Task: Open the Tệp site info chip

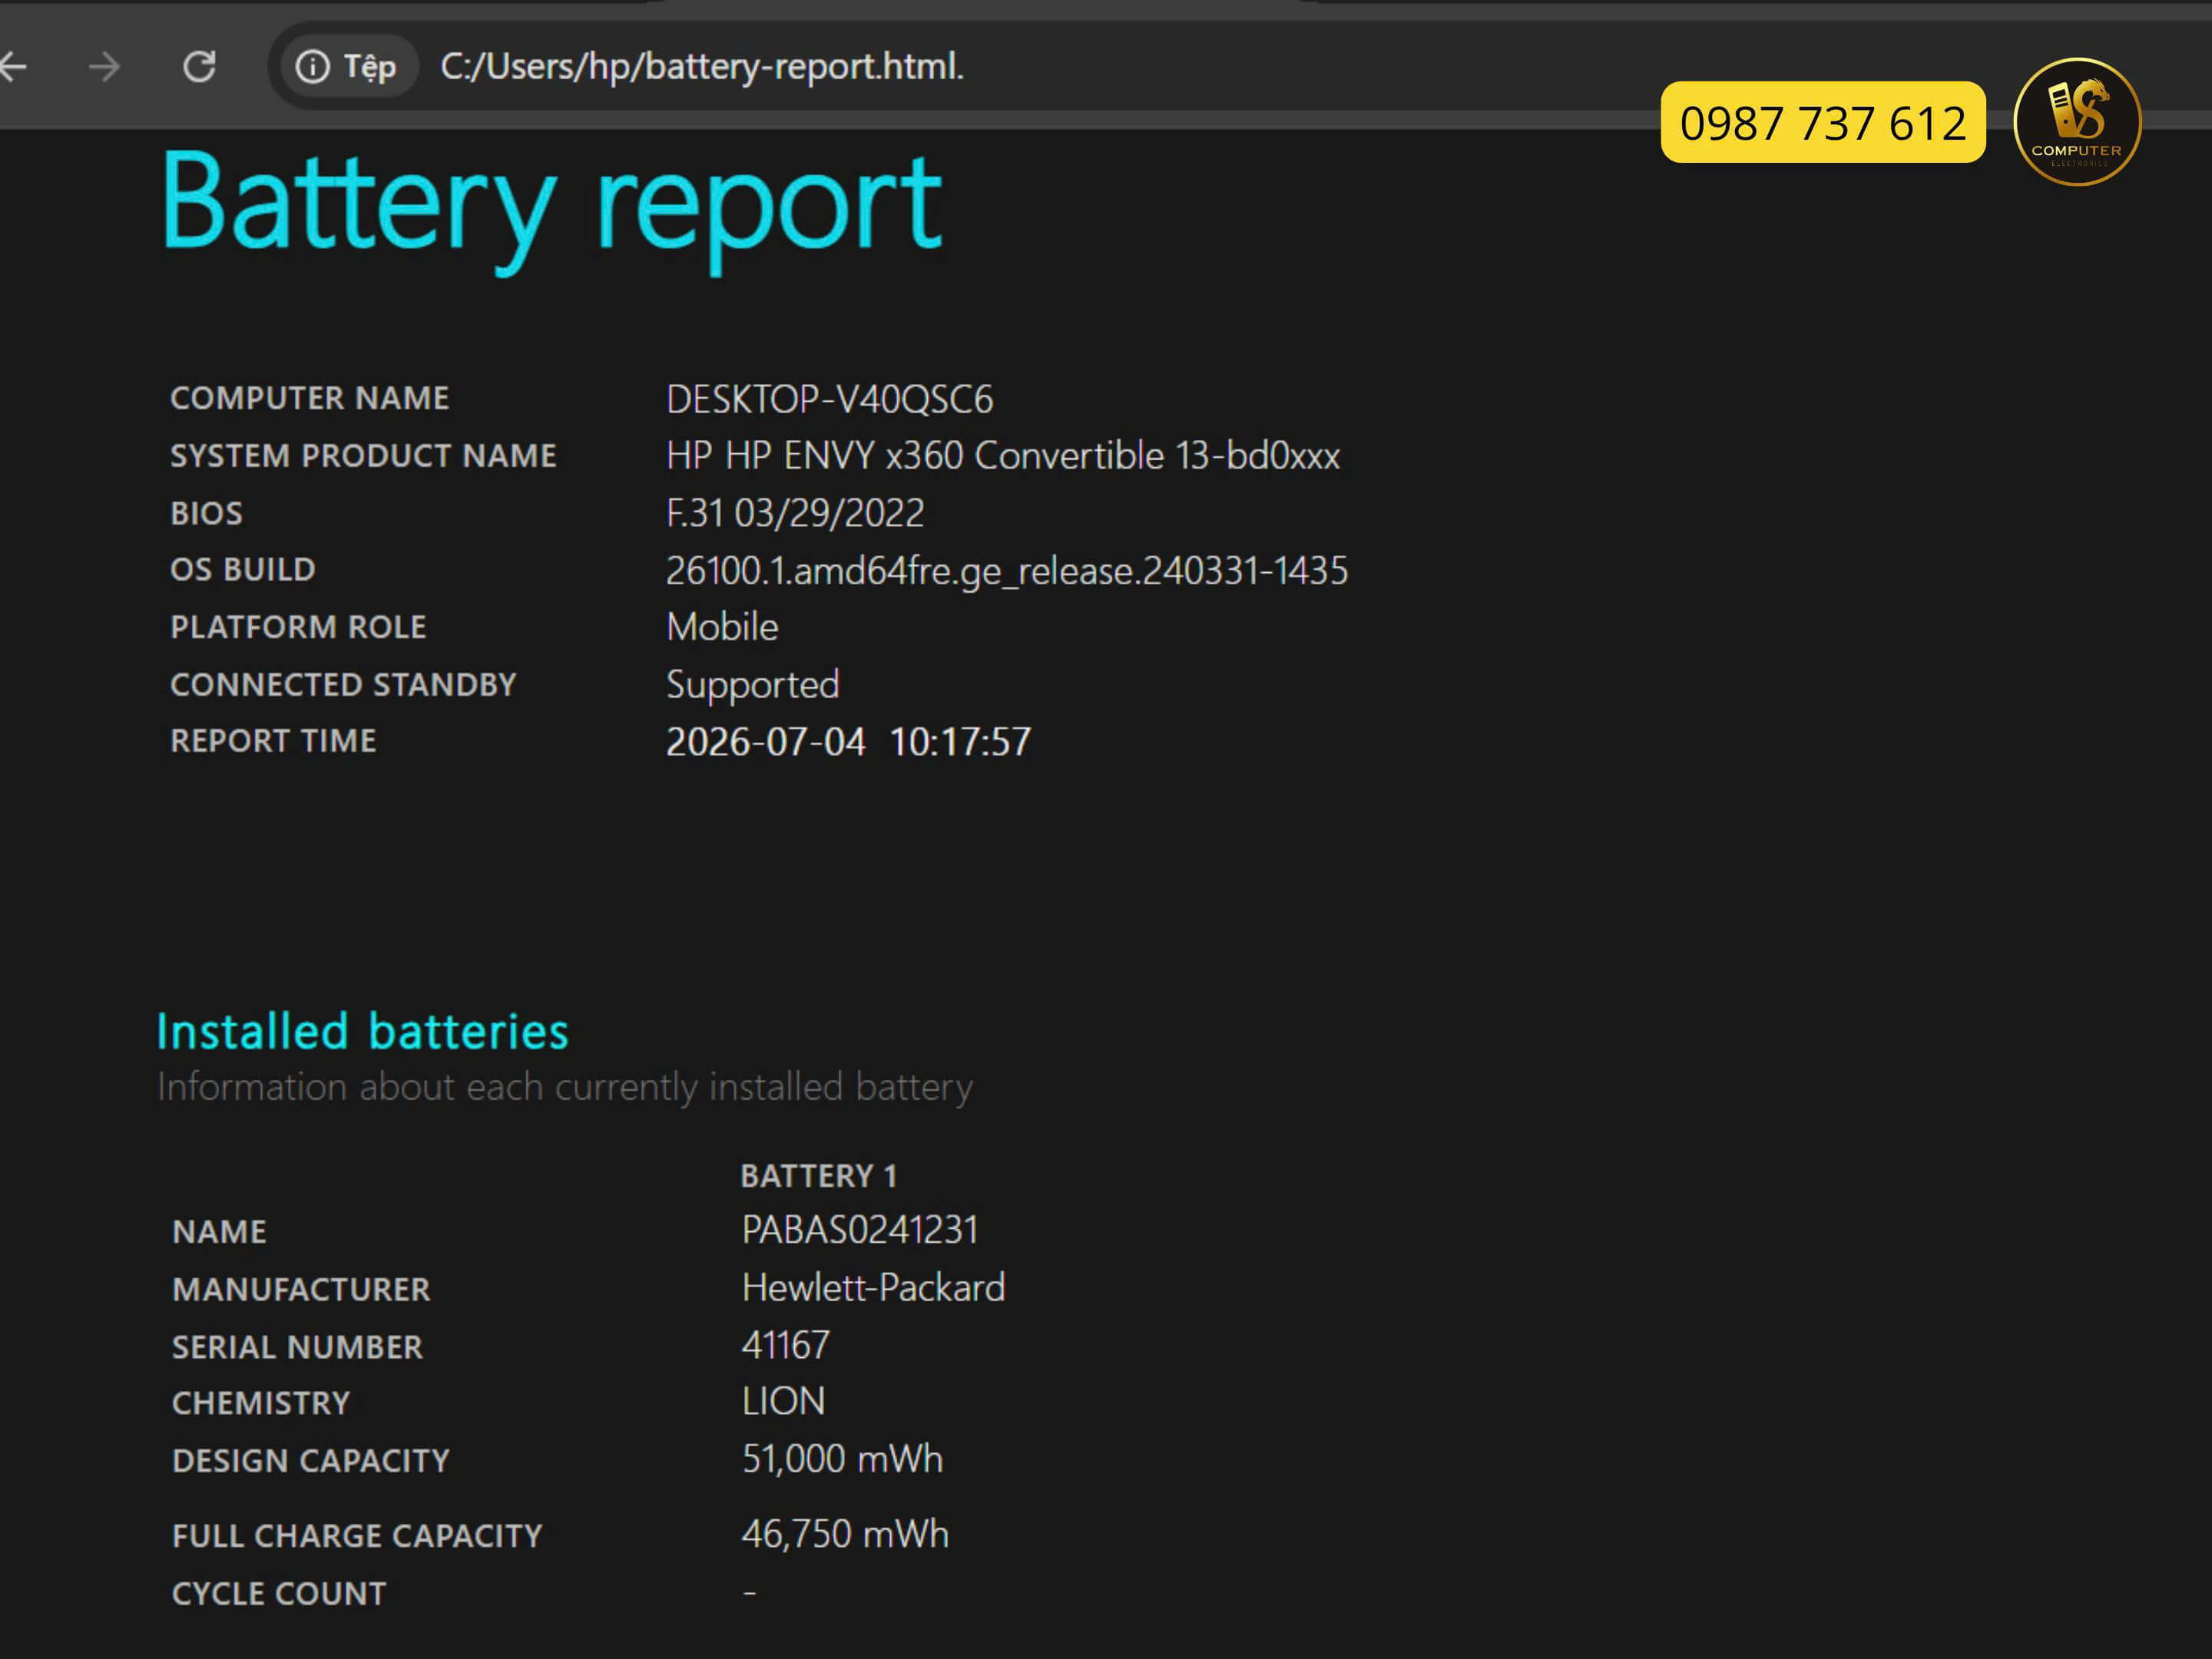Action: [x=347, y=67]
